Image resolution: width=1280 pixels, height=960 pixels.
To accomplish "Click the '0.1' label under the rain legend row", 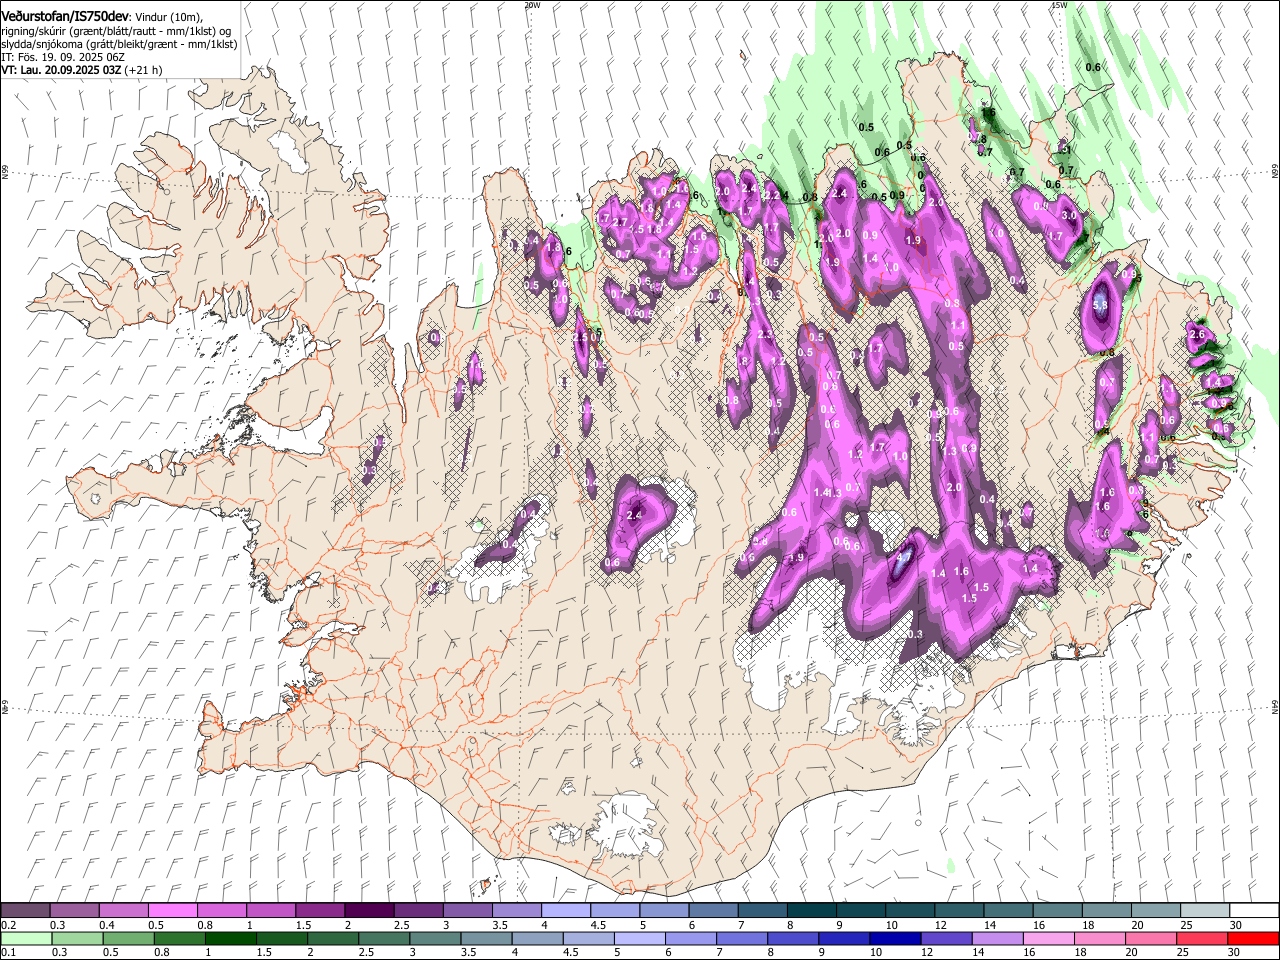I will (x=7, y=953).
